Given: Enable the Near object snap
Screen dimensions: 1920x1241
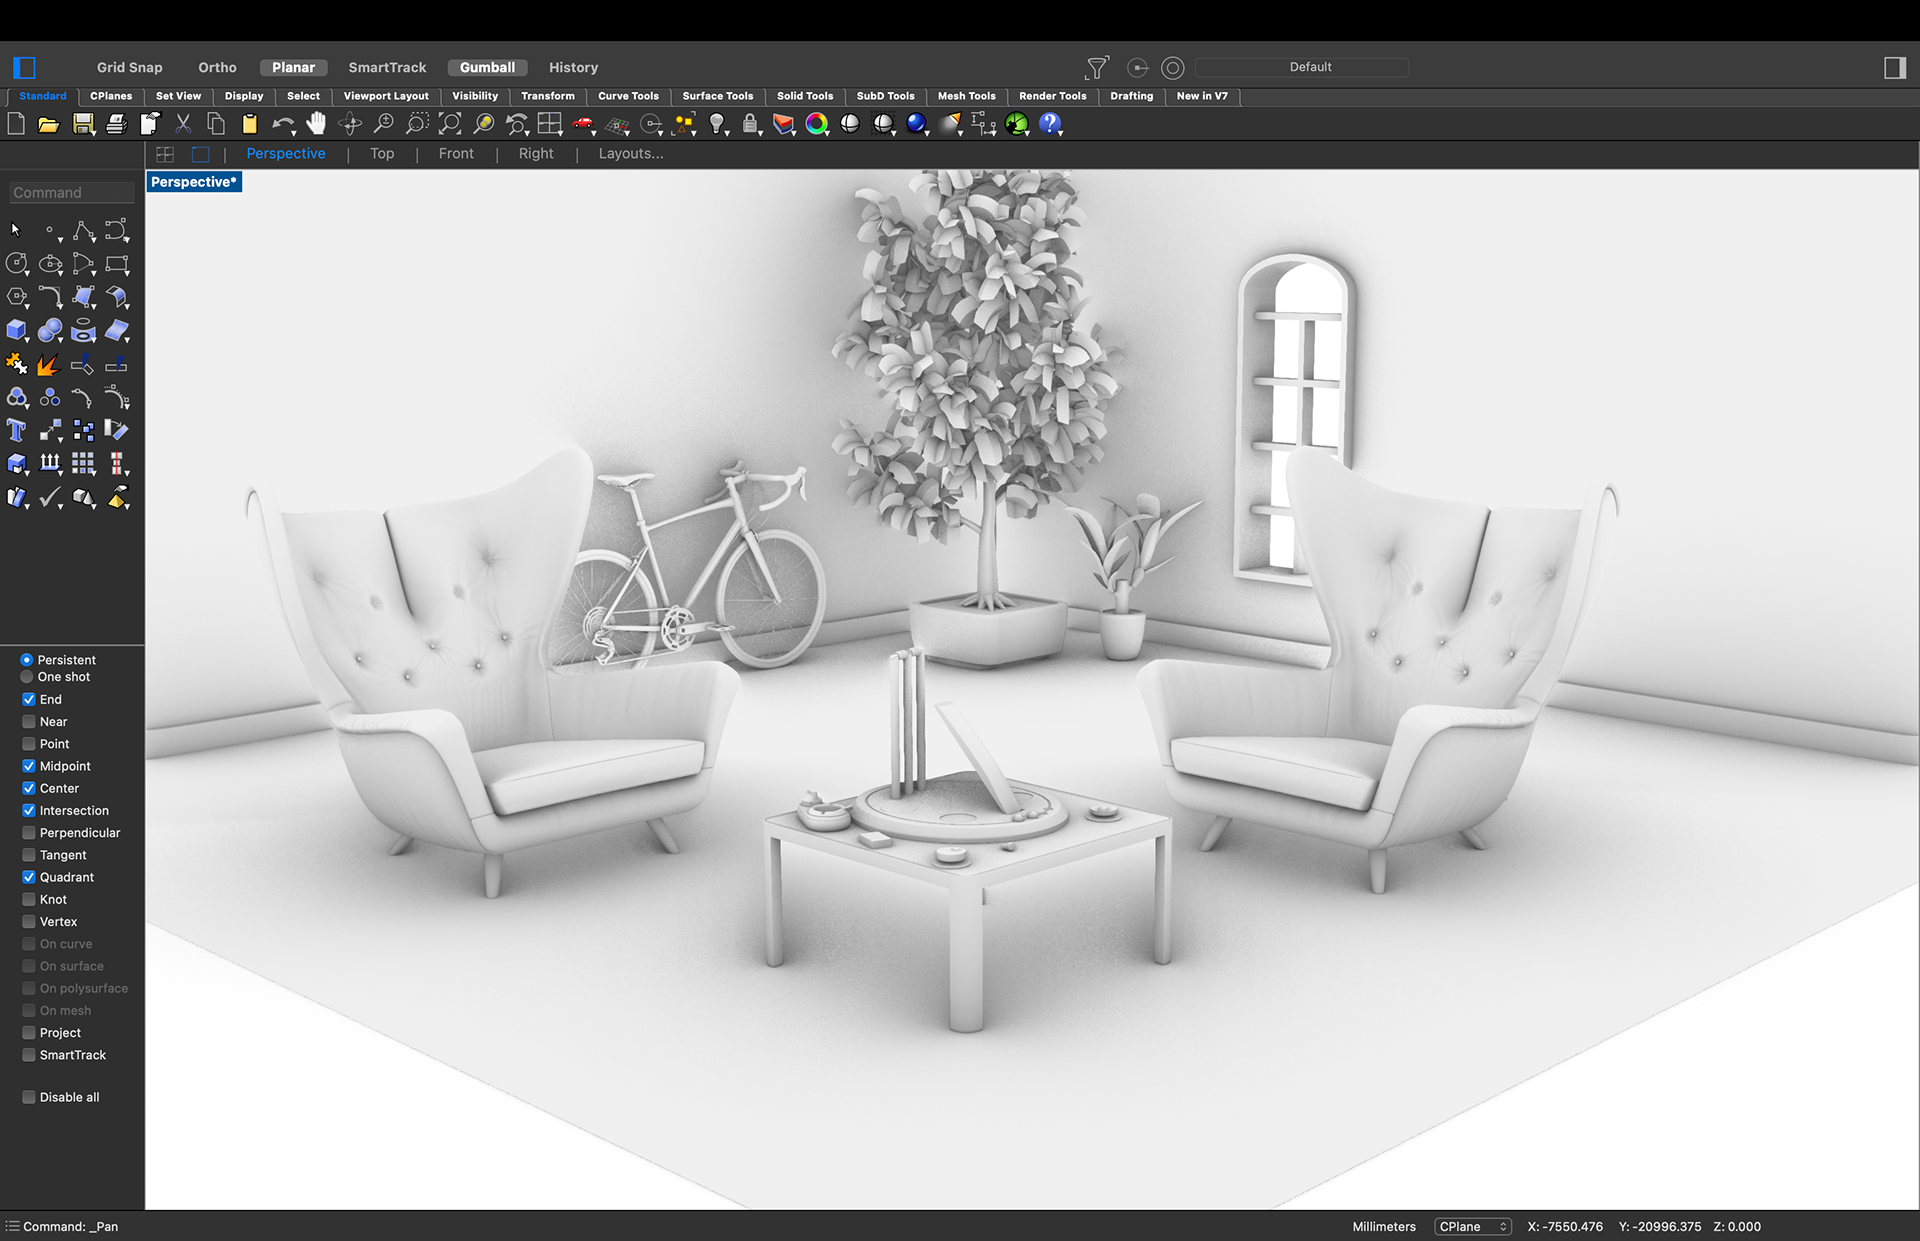Looking at the screenshot, I should [x=29, y=722].
